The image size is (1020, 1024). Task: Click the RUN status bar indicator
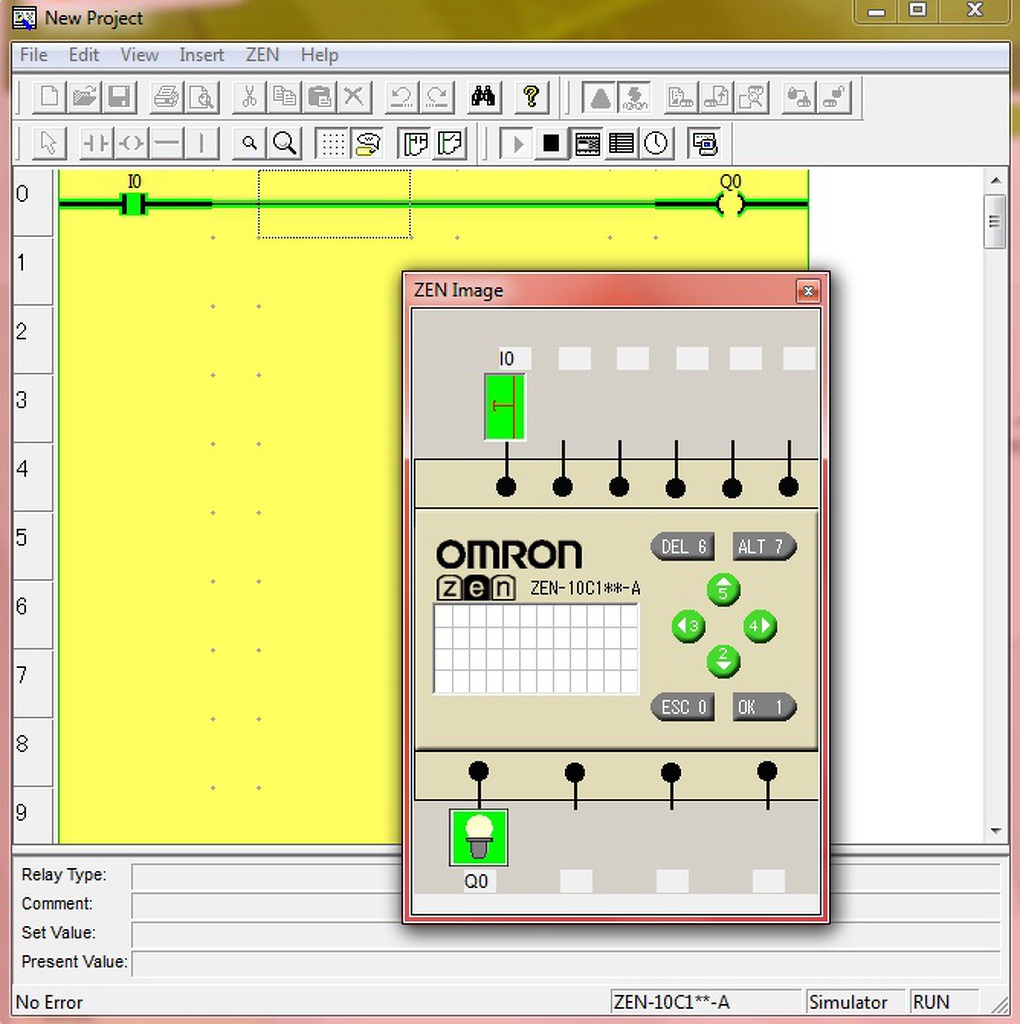(x=944, y=1002)
